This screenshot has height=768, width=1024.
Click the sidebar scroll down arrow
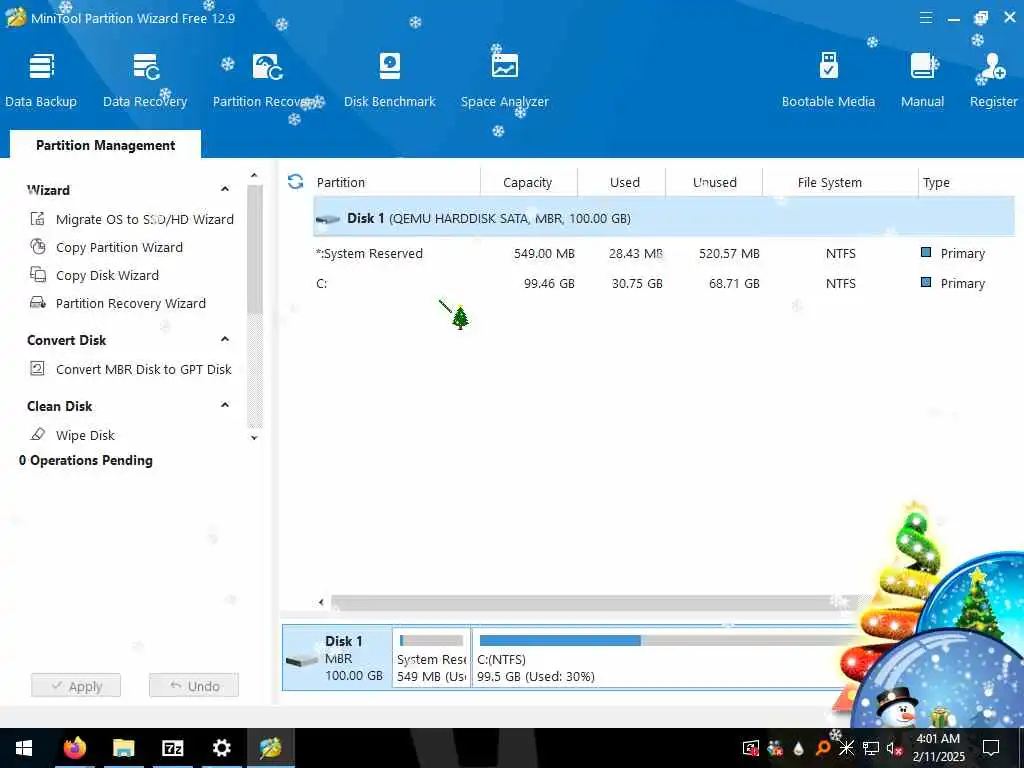(x=254, y=438)
